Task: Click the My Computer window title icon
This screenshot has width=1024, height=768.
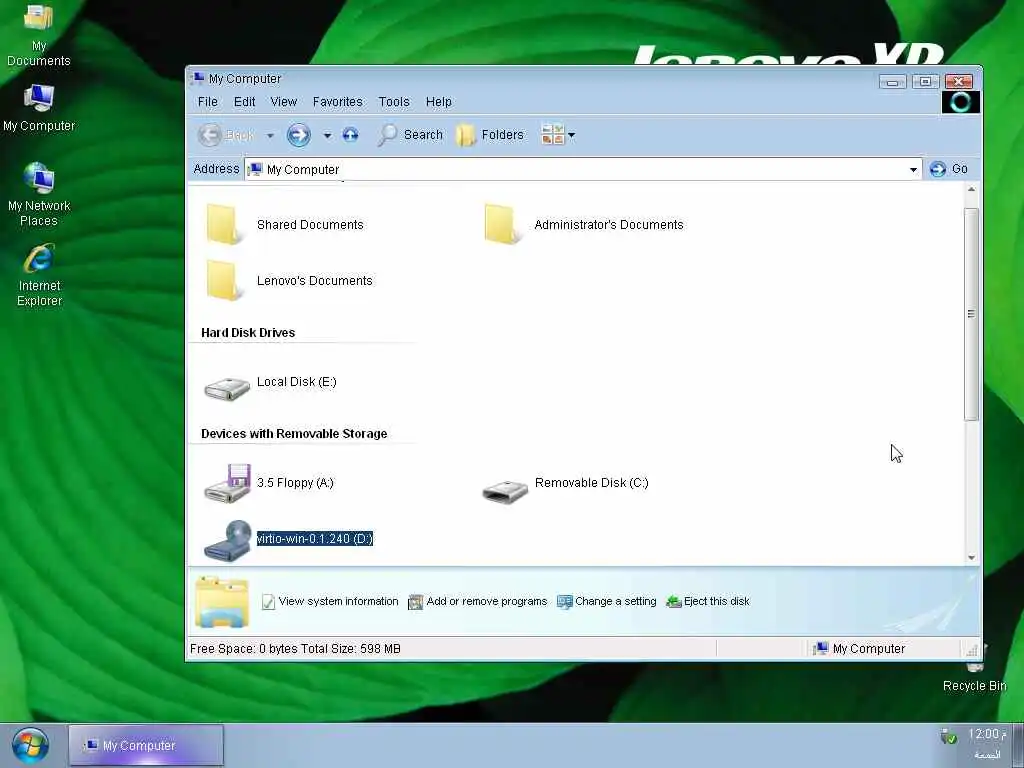Action: 197,78
